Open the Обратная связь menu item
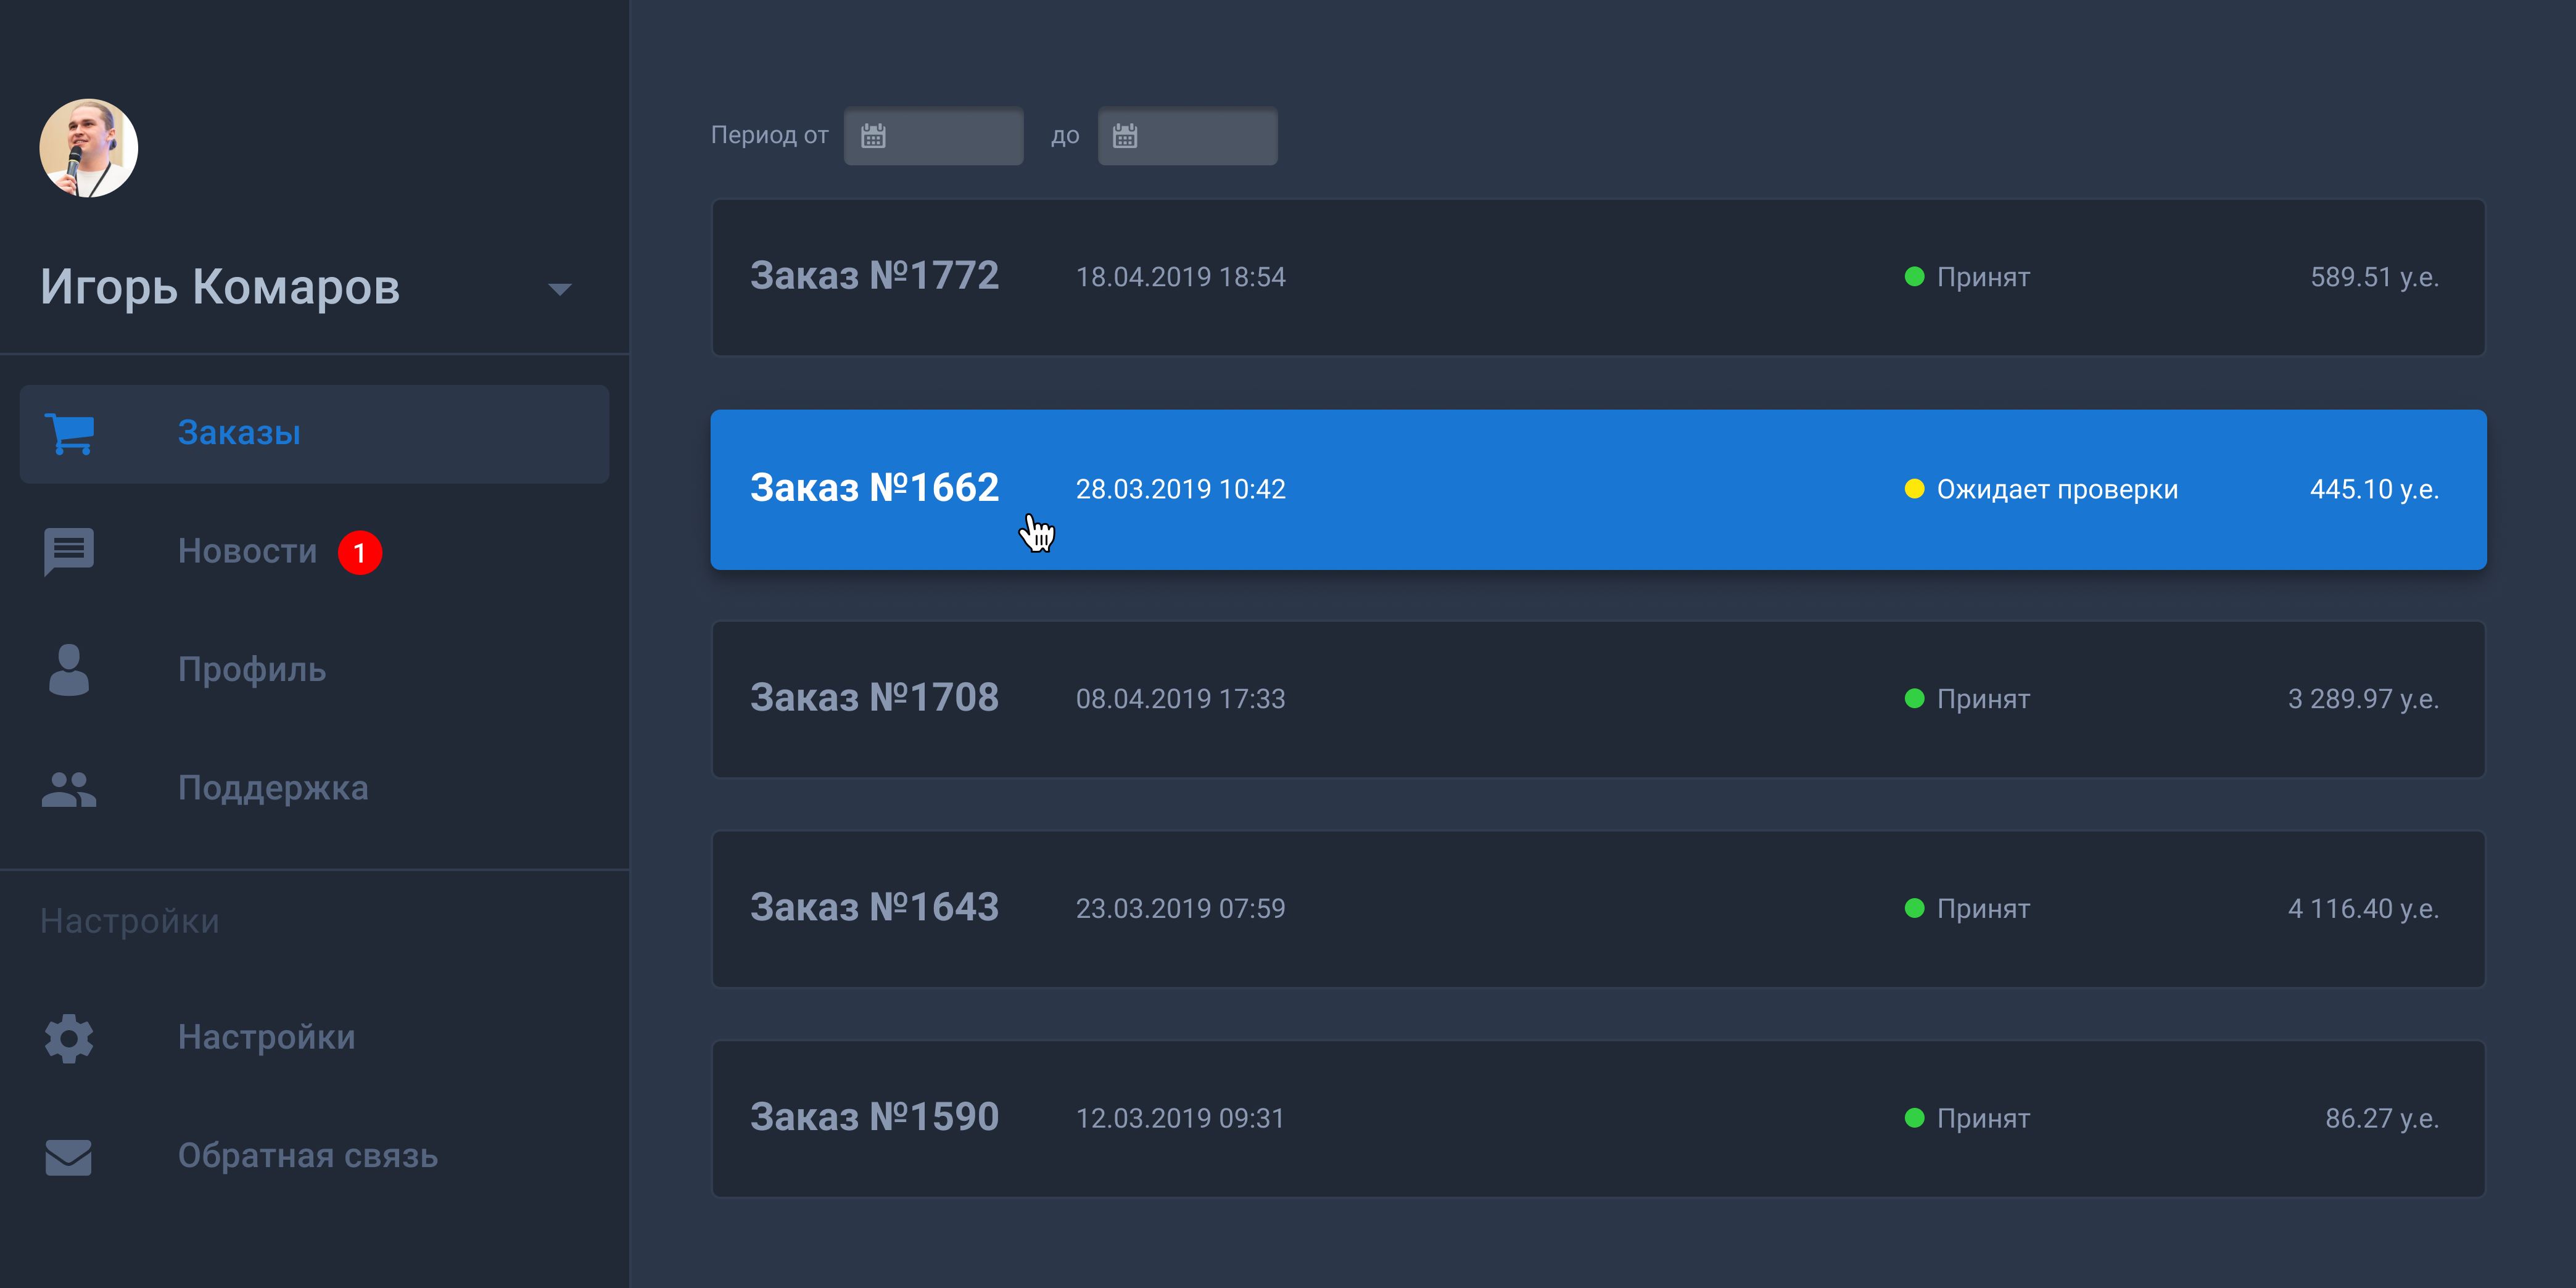Image resolution: width=2576 pixels, height=1288 pixels. click(314, 1157)
